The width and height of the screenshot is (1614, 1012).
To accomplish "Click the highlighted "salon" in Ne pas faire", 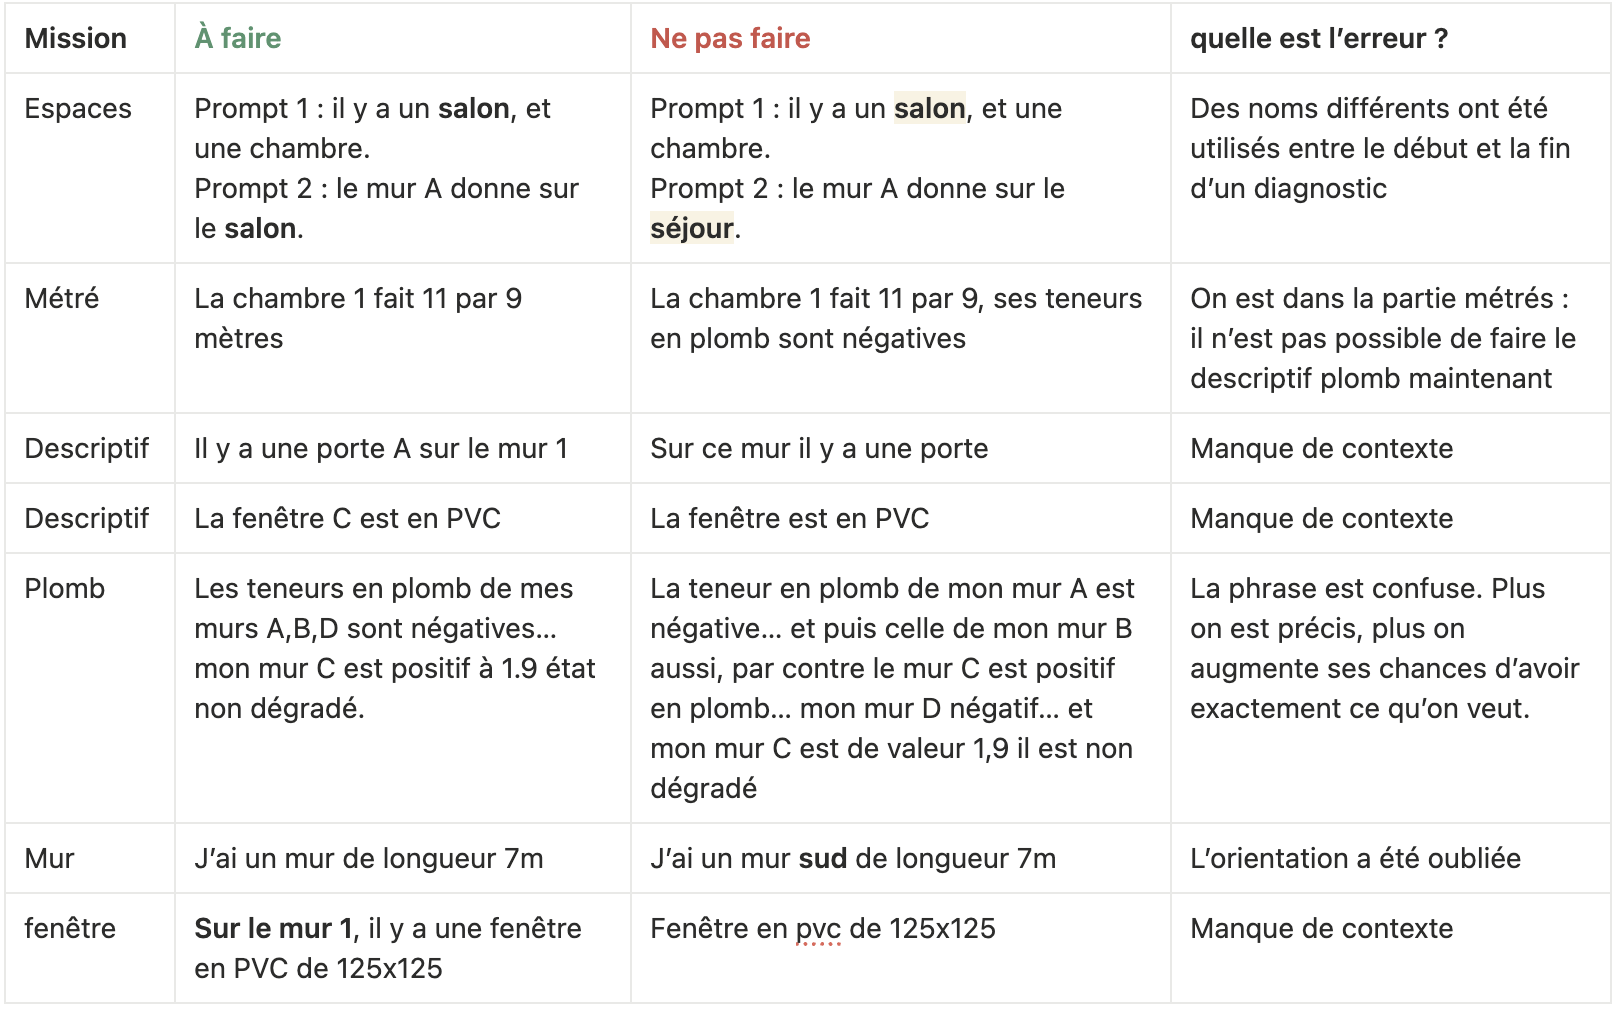I will click(x=929, y=109).
